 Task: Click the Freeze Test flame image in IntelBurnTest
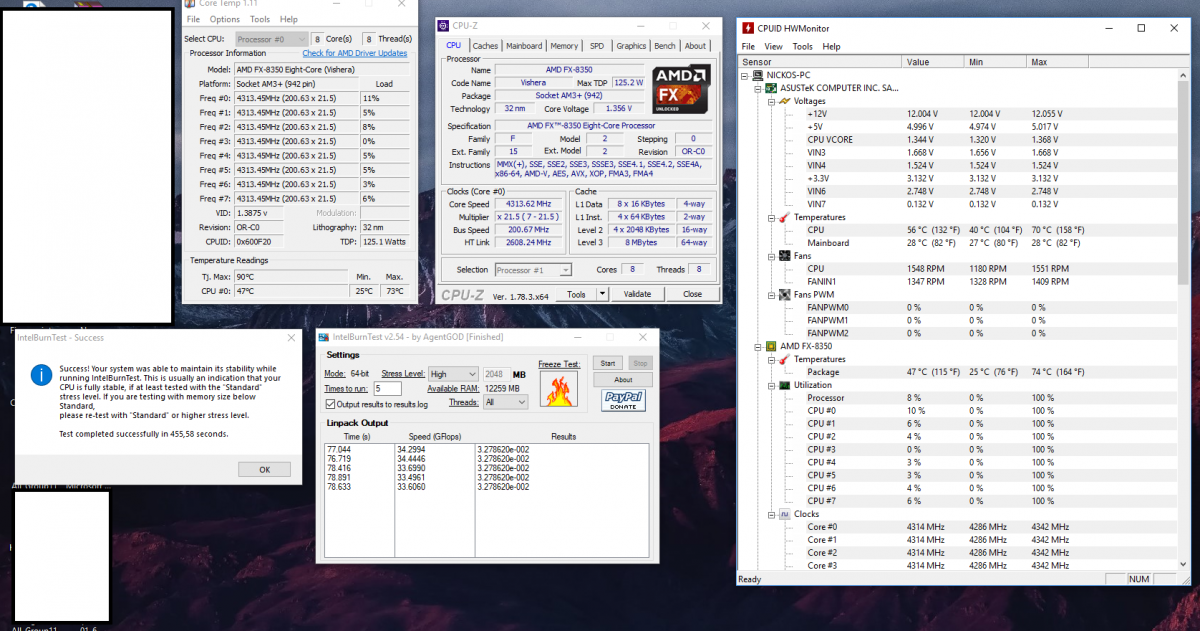(559, 389)
